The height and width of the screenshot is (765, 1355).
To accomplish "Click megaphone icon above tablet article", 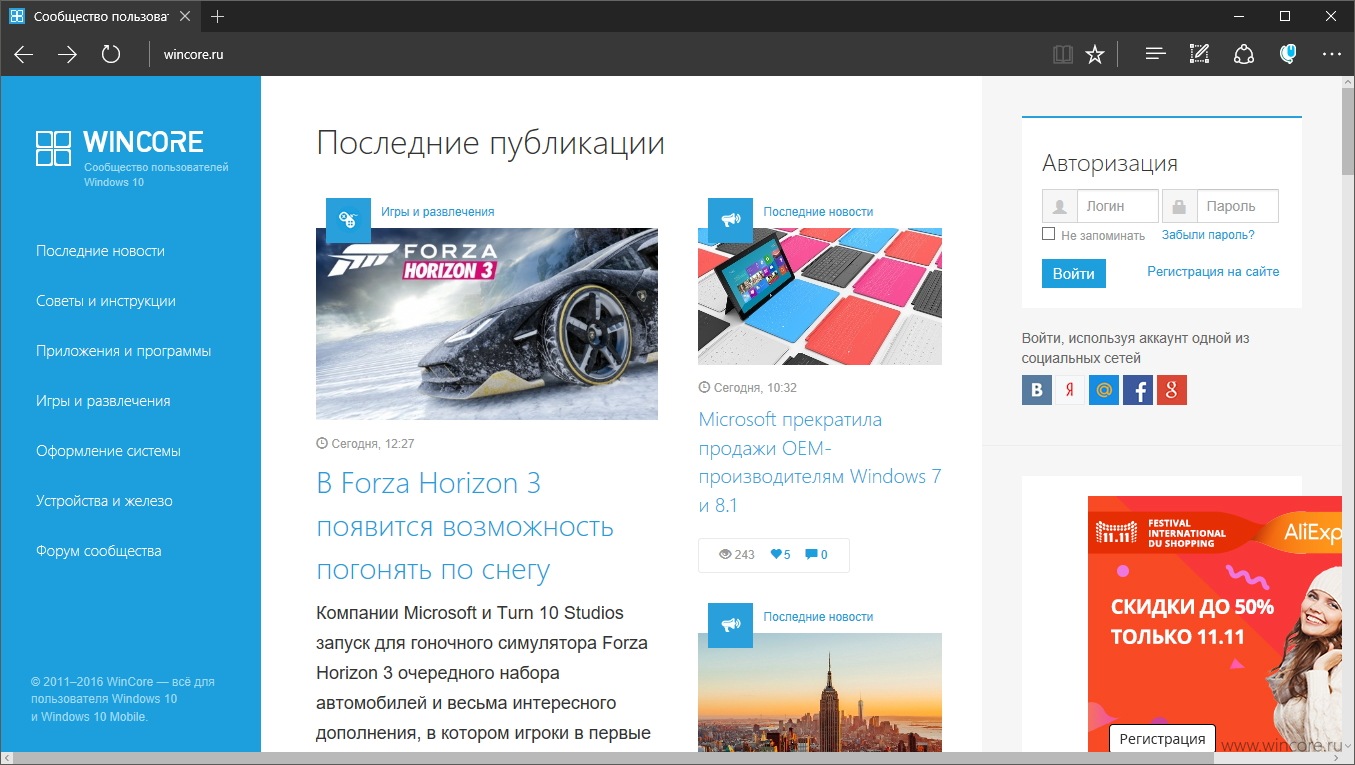I will [730, 220].
